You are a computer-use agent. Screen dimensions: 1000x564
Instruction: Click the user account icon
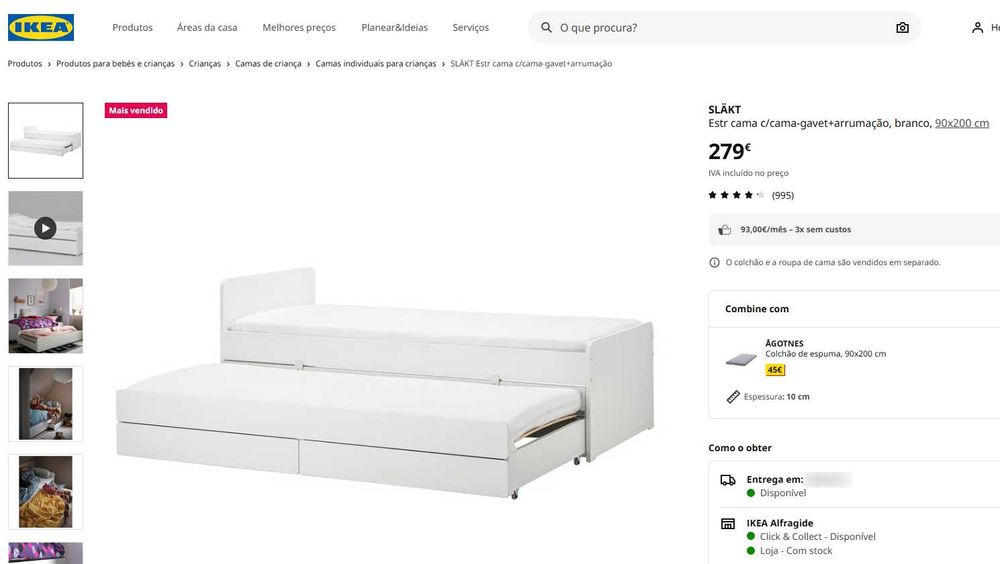click(977, 27)
